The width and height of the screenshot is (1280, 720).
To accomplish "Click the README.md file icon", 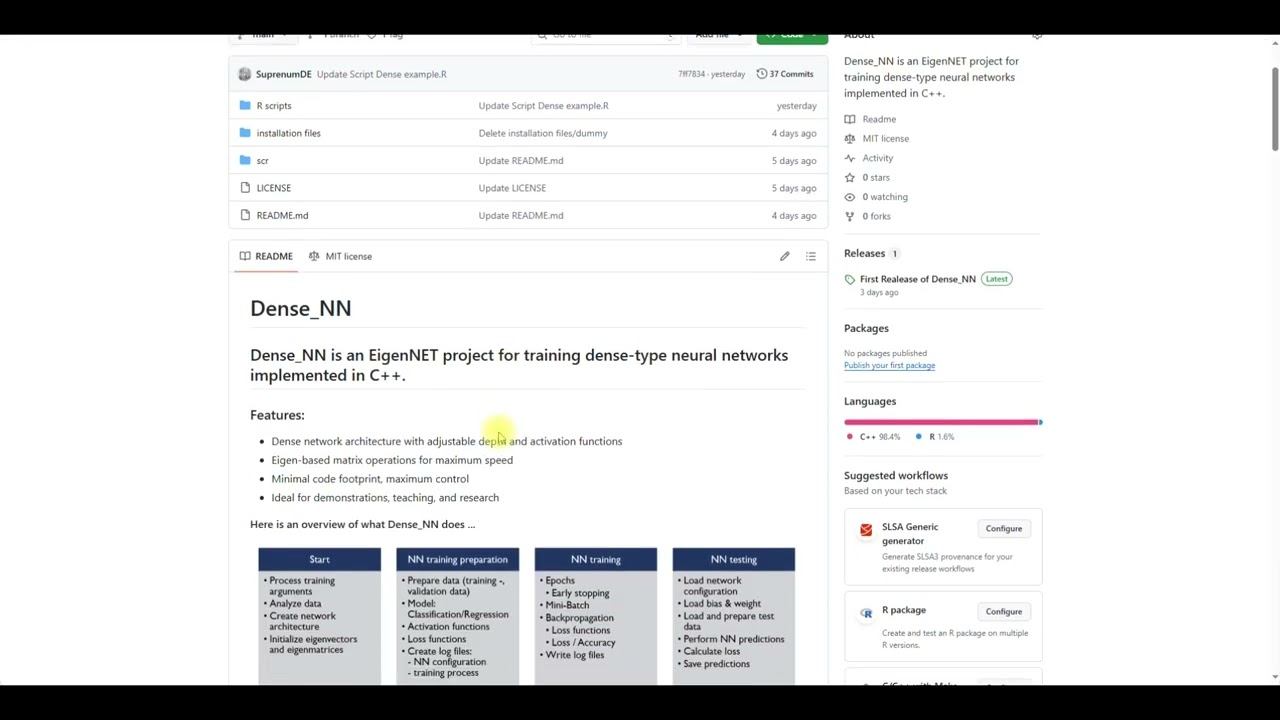I will click(x=245, y=215).
